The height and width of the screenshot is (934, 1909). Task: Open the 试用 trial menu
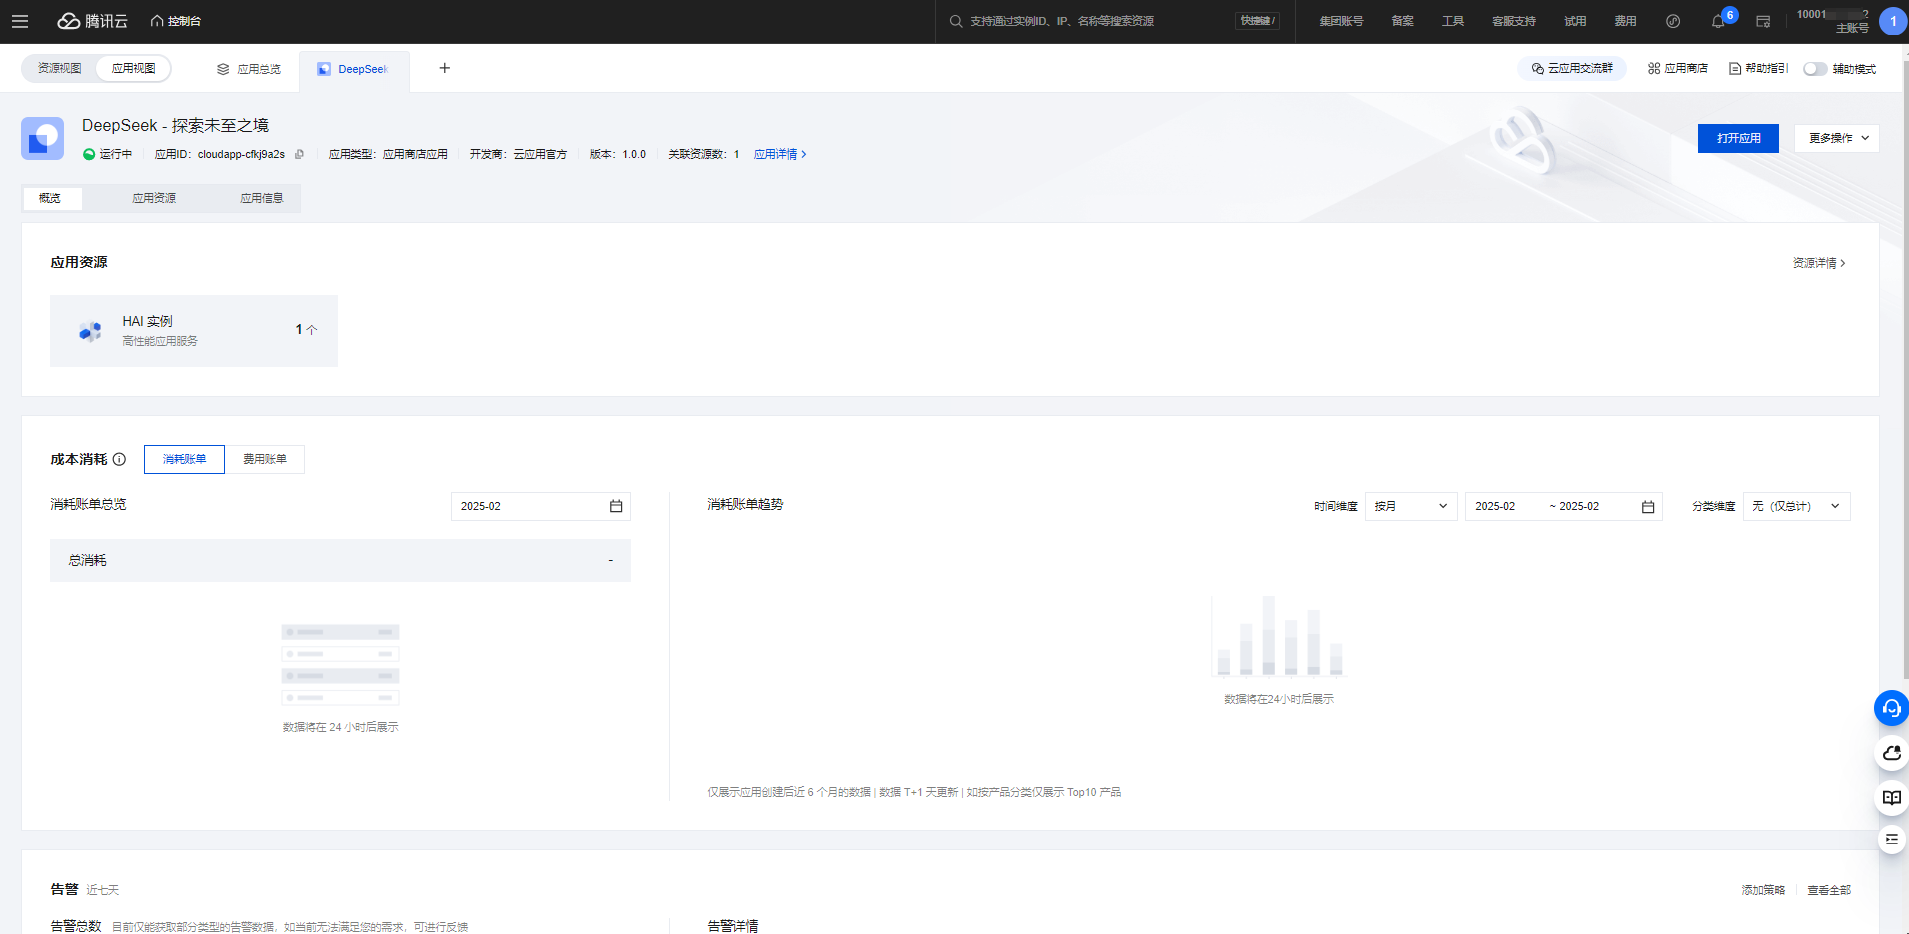pos(1575,21)
